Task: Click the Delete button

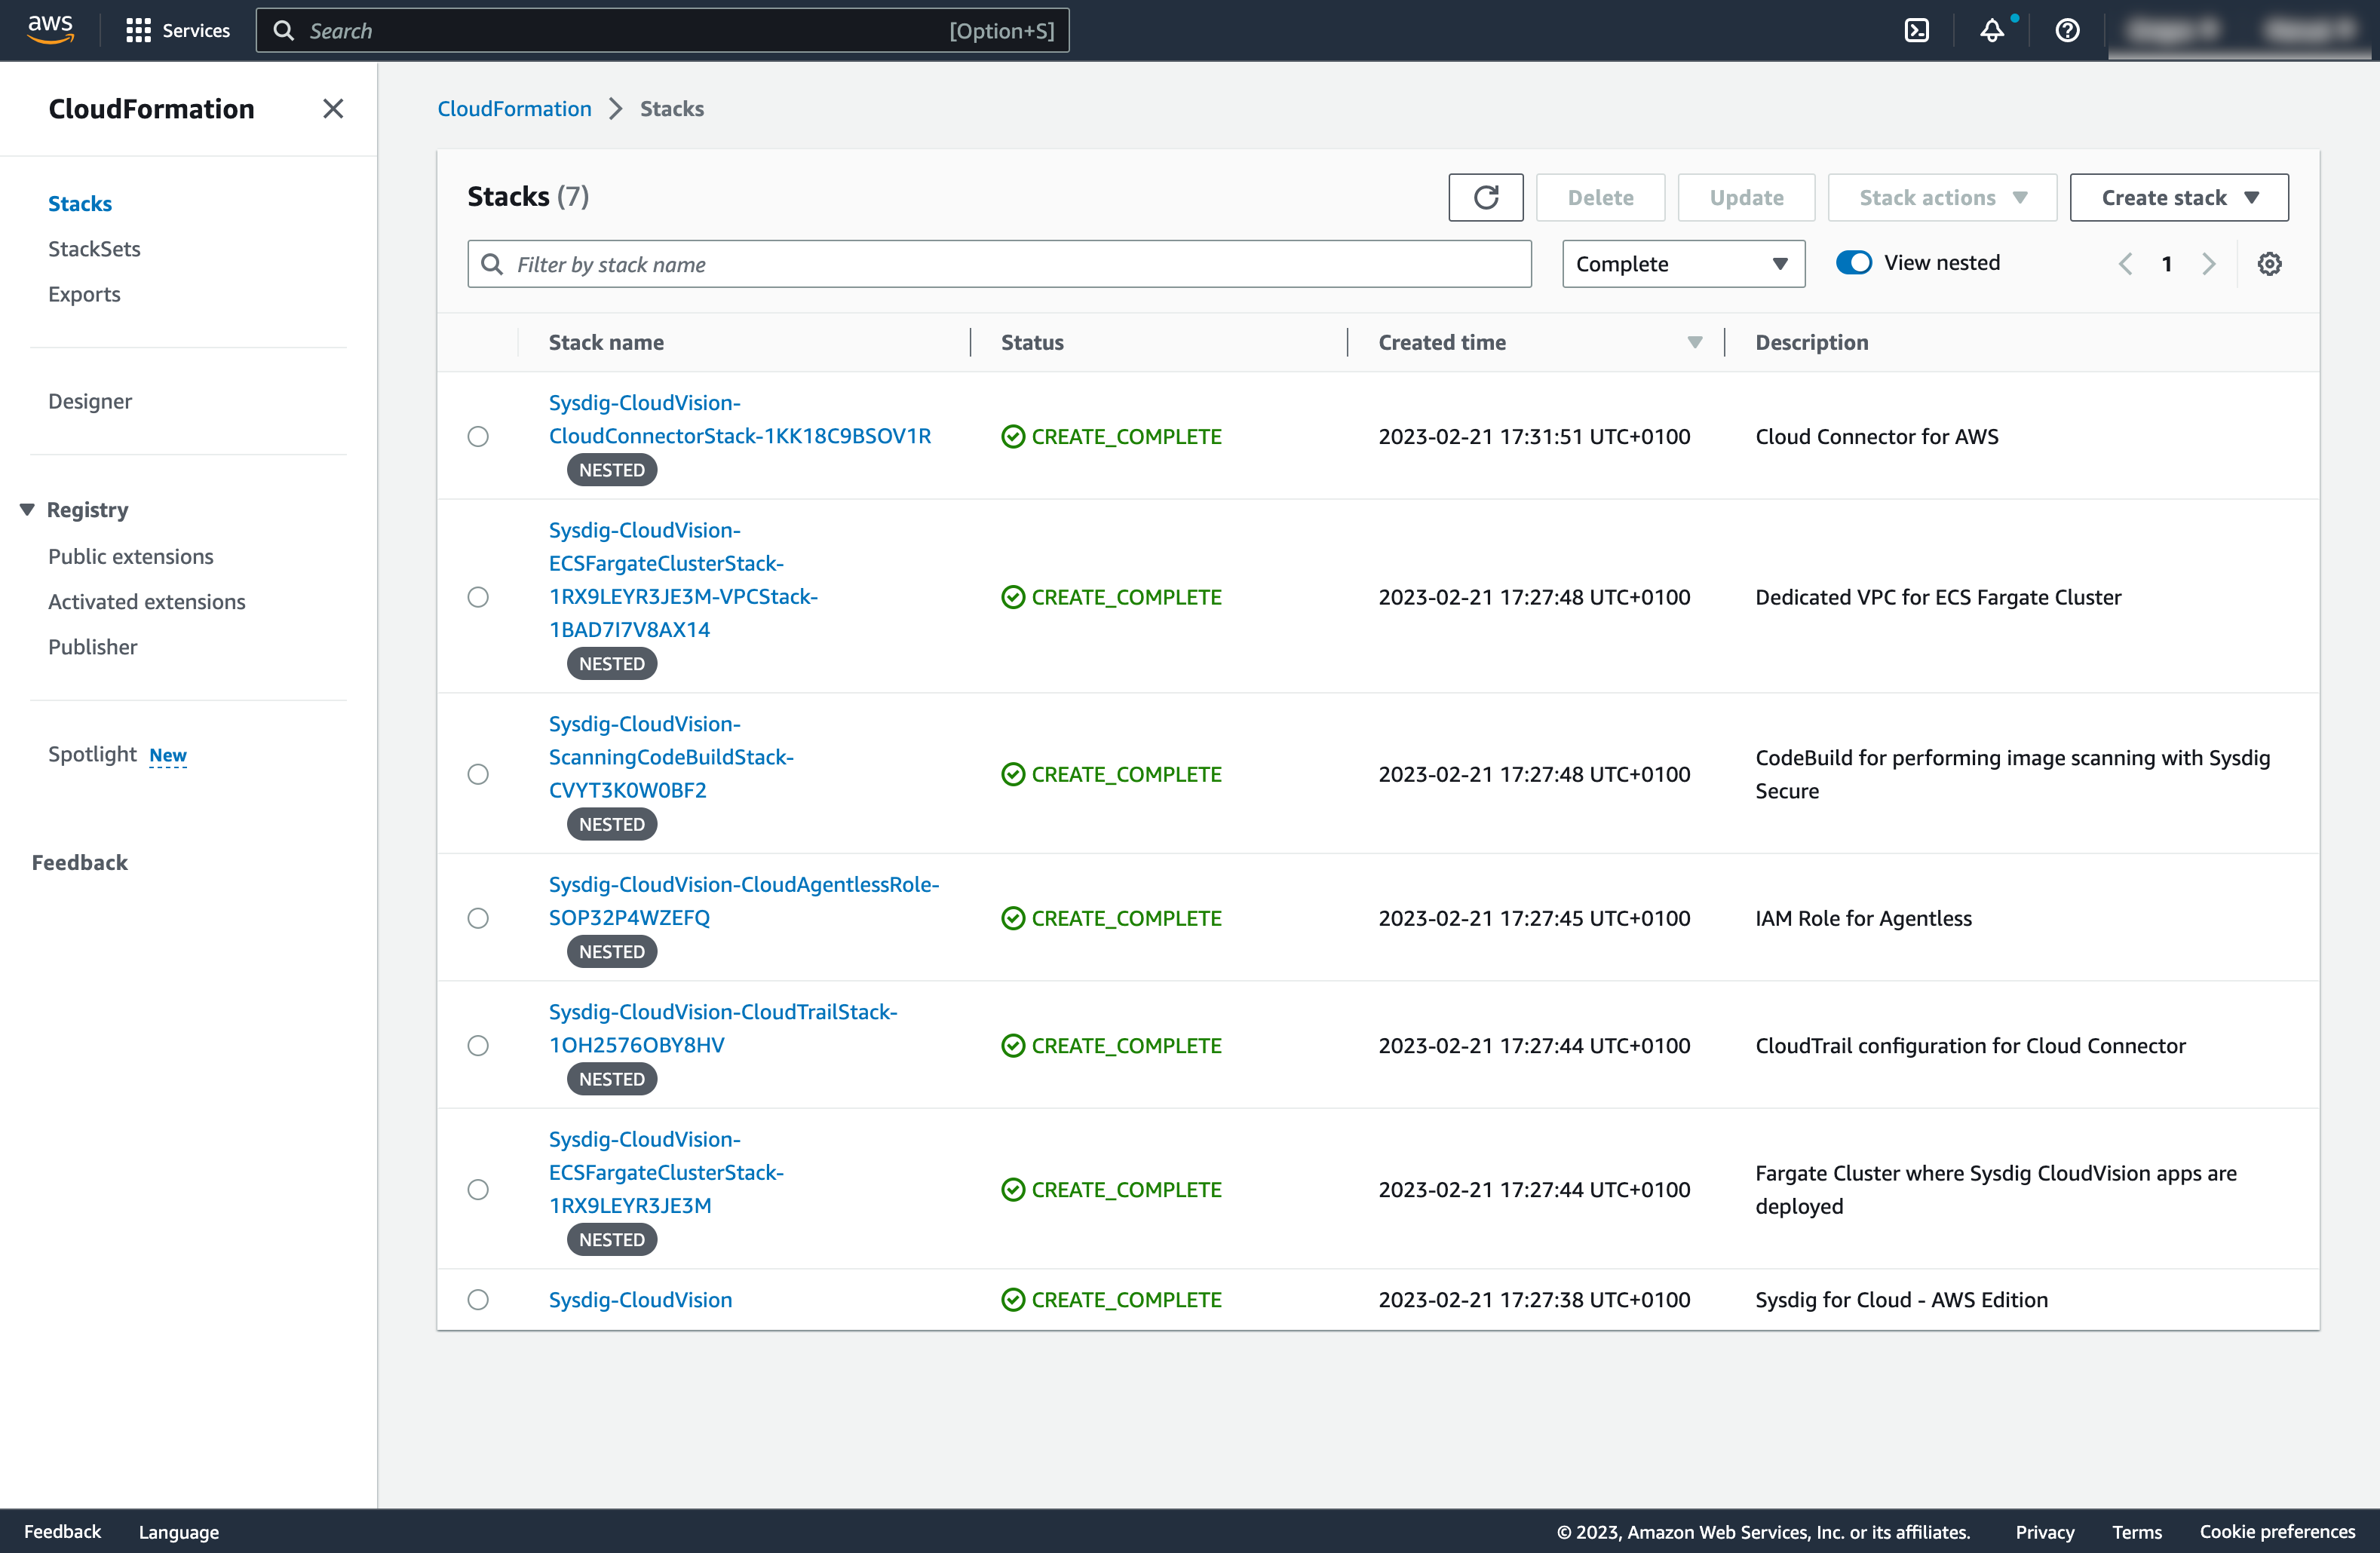Action: point(1600,197)
